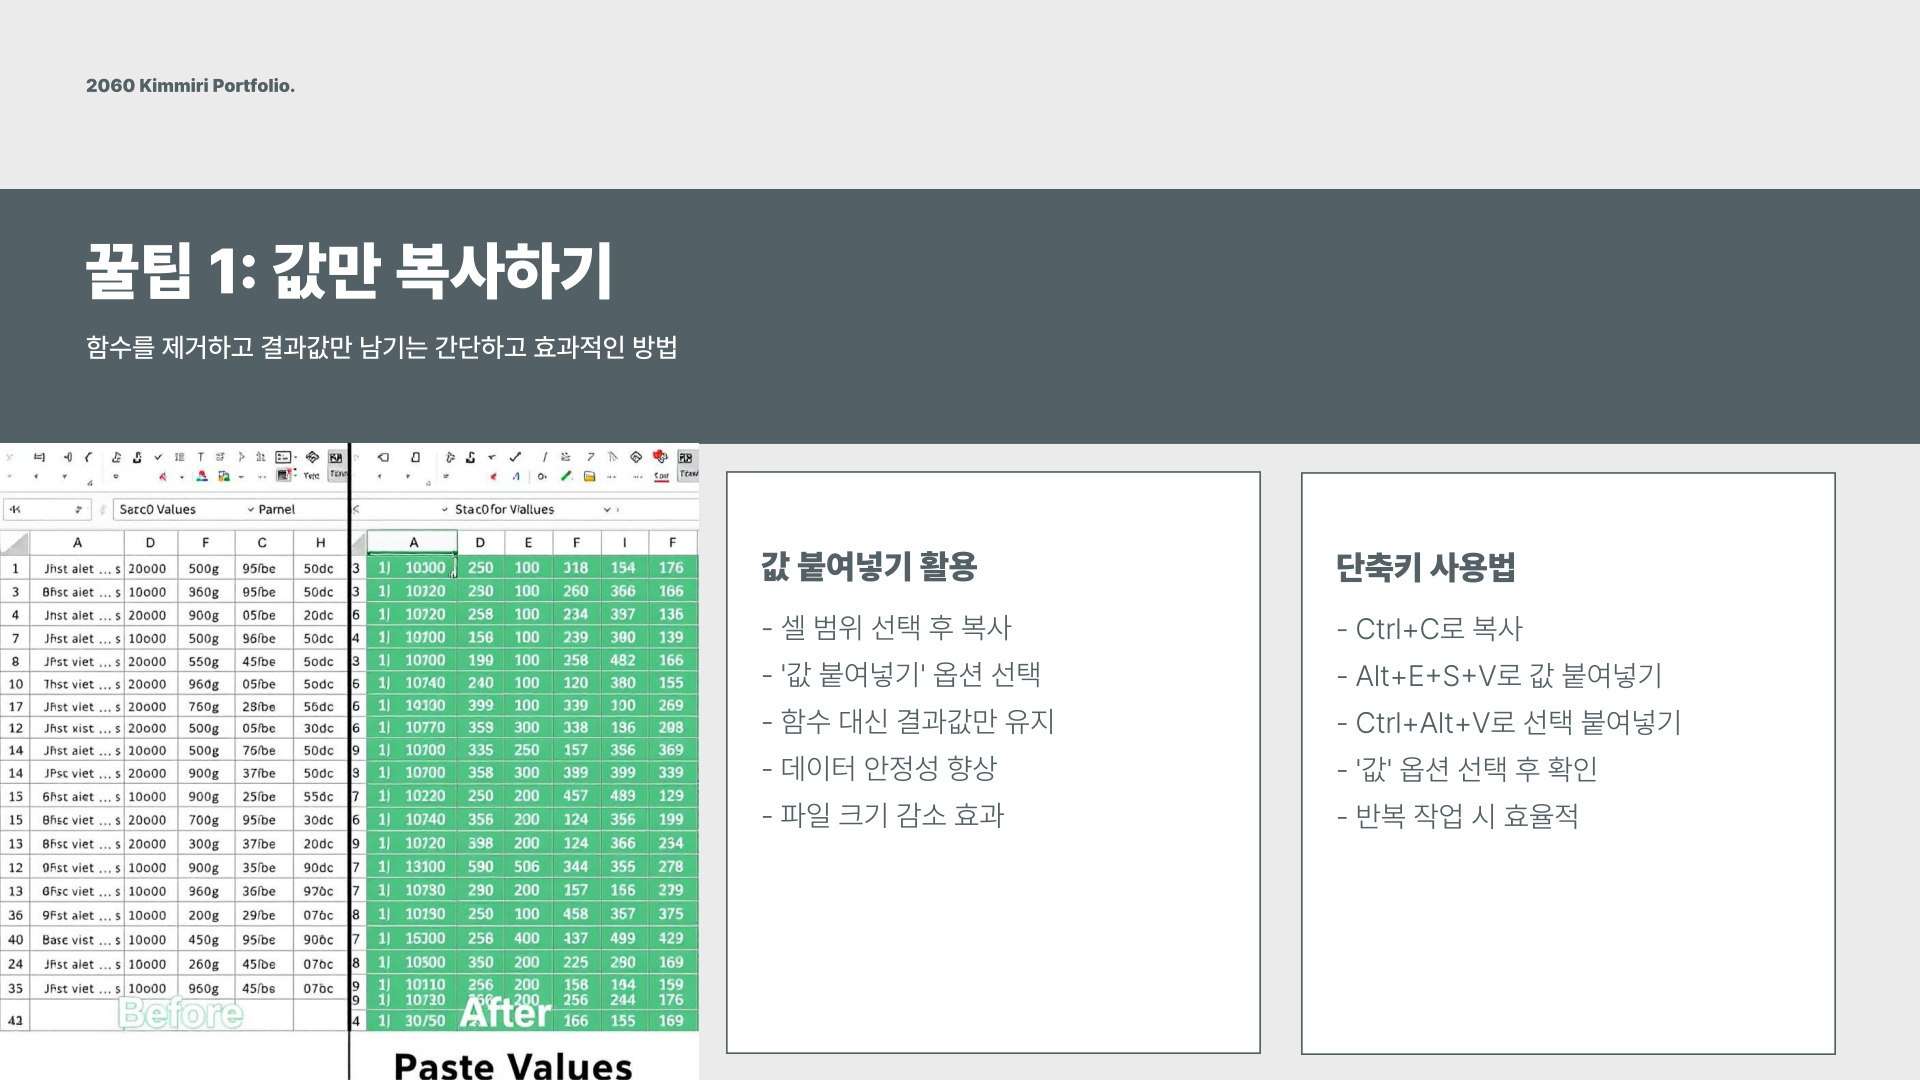Click the font color A icon with the colored underline
Viewport: 1920px width, 1080px height.
pos(202,476)
